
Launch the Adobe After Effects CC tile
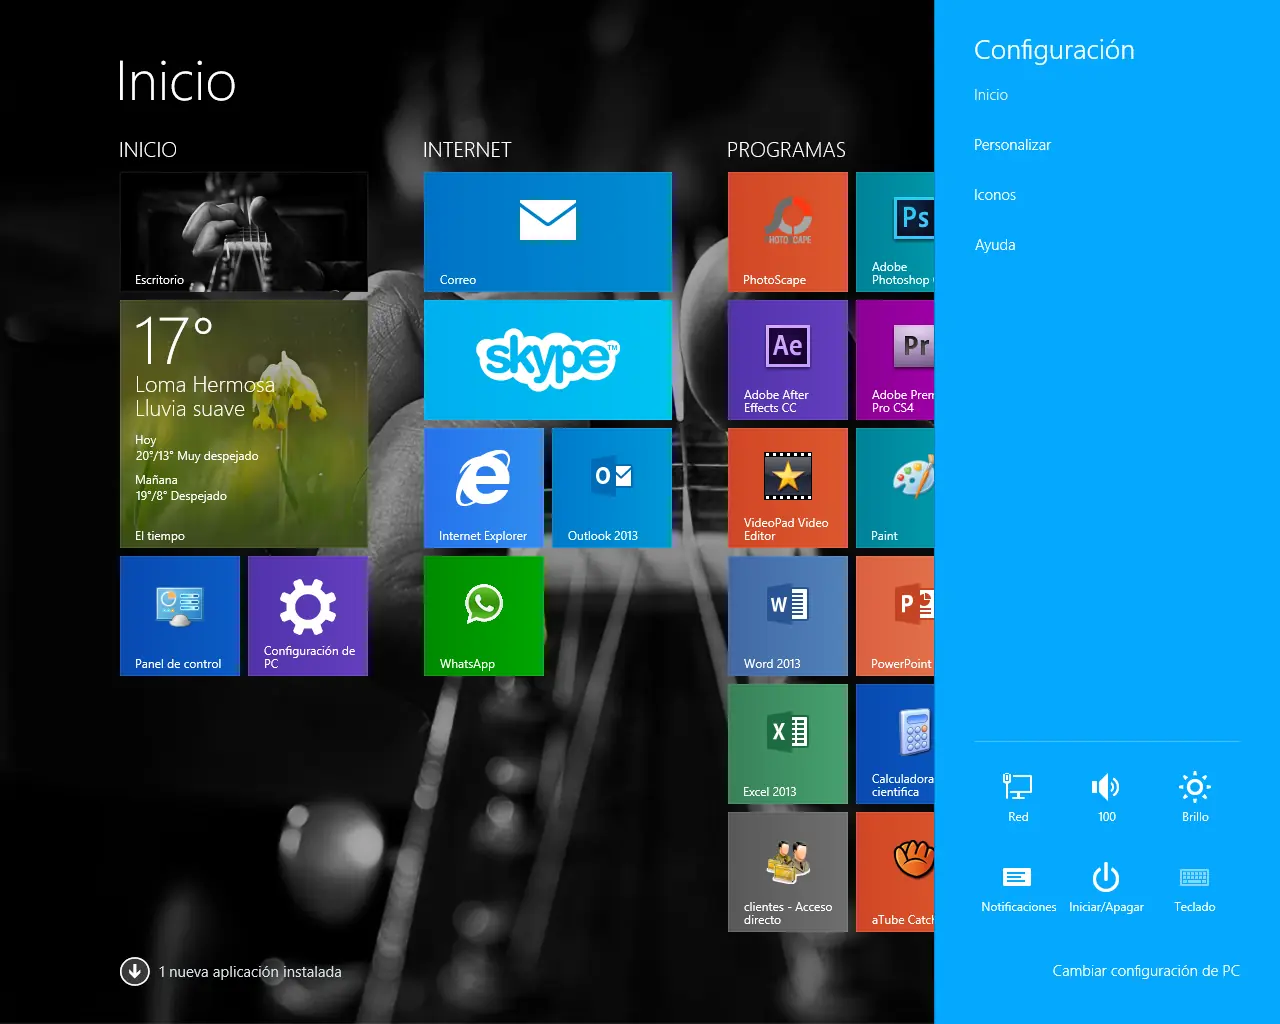[788, 360]
